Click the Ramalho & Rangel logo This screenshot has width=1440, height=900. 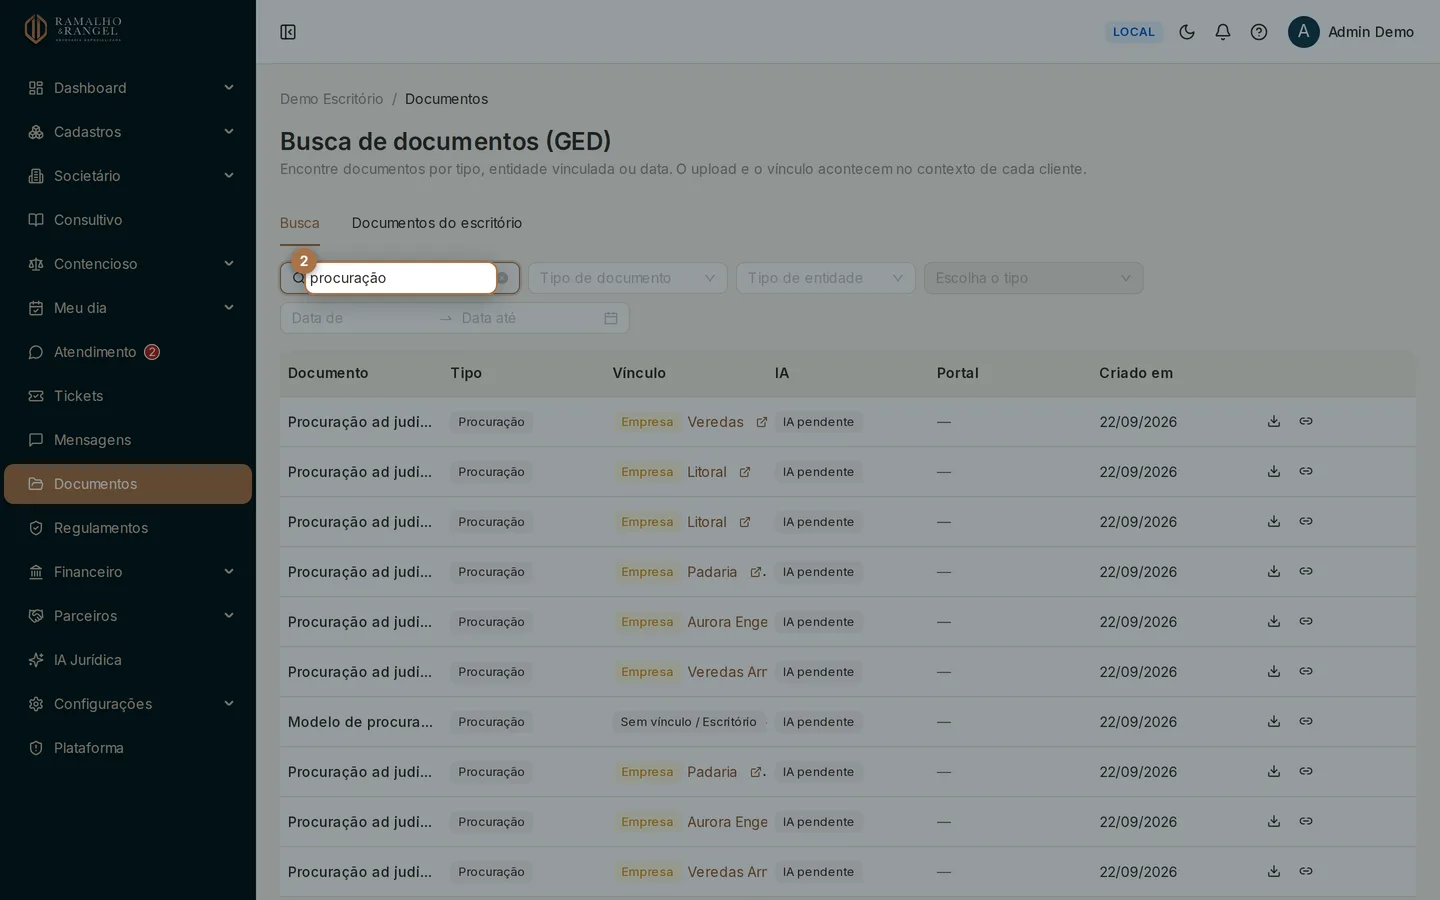click(x=73, y=29)
